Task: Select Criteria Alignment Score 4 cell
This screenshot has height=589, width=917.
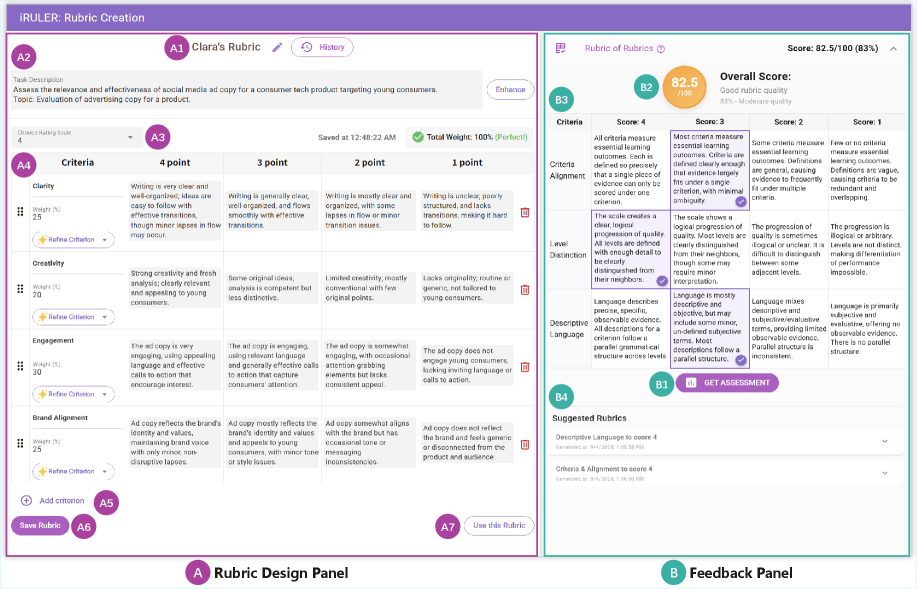Action: pyautogui.click(x=630, y=170)
